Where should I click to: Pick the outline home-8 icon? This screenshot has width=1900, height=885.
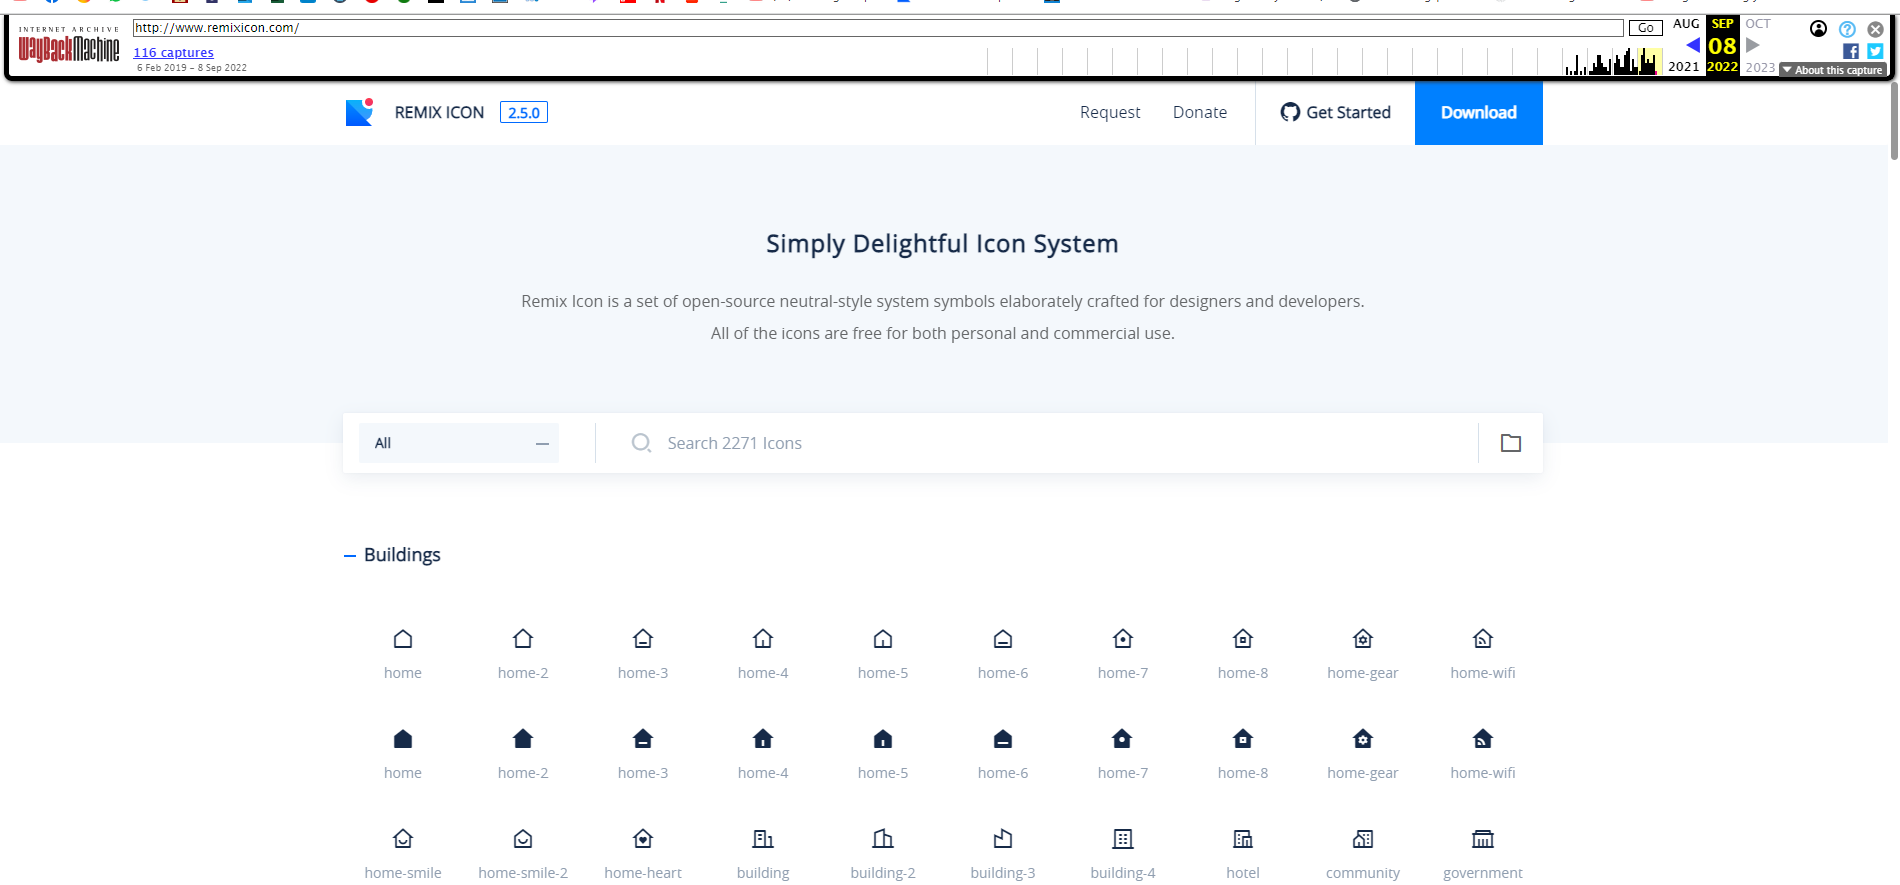1243,639
